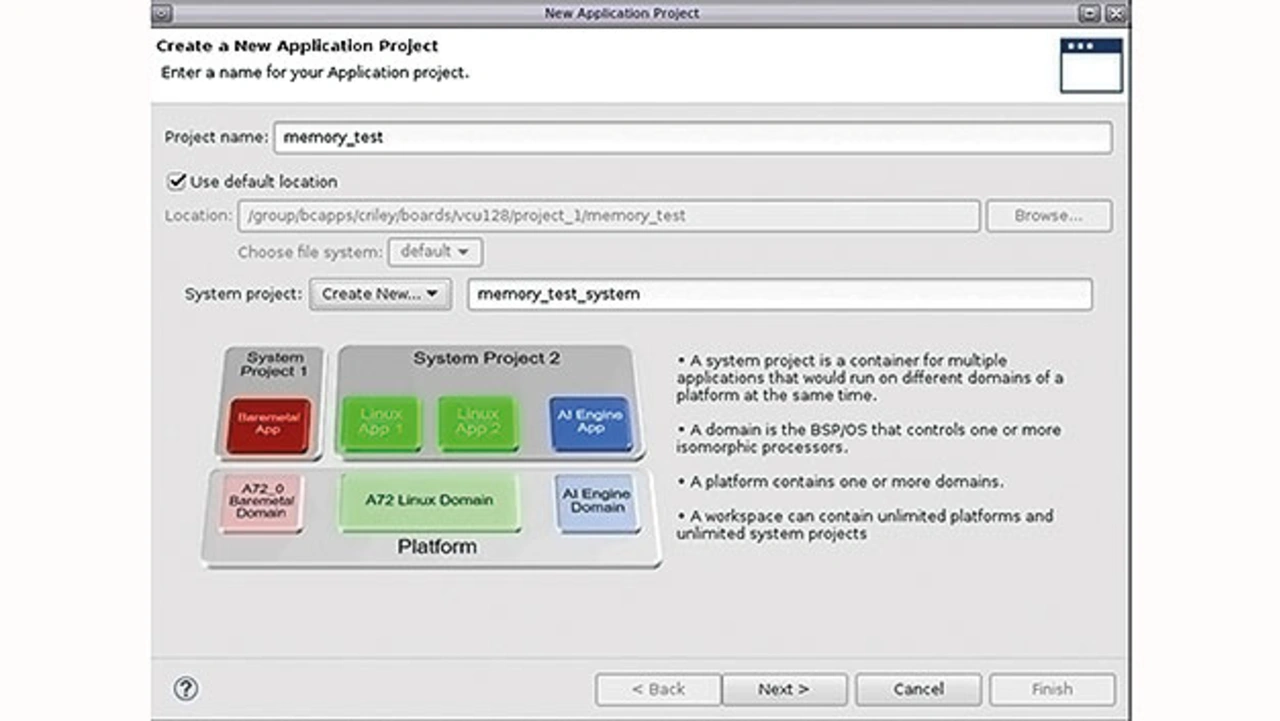
Task: Open the Choose file system dropdown
Action: click(435, 252)
